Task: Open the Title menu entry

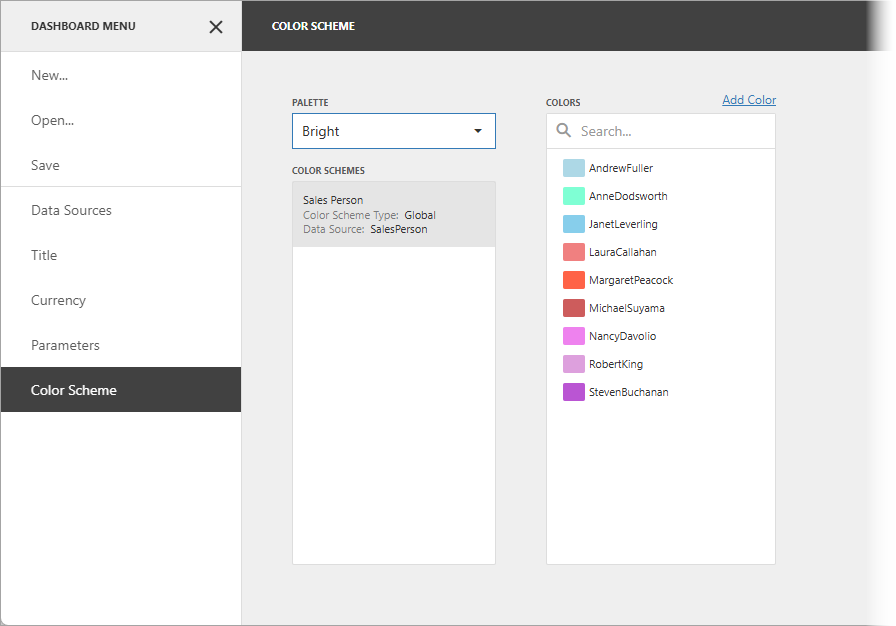Action: click(x=121, y=255)
